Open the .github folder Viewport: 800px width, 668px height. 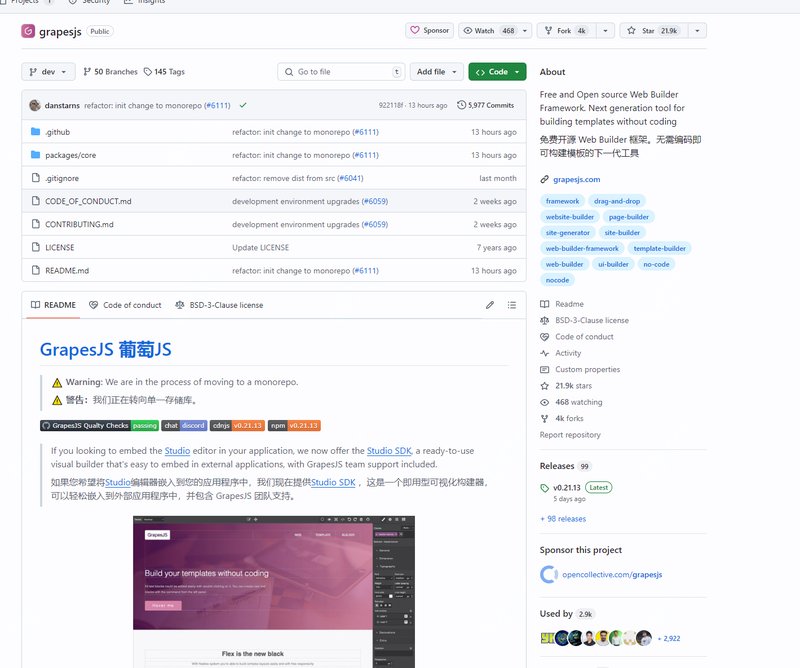pos(57,132)
